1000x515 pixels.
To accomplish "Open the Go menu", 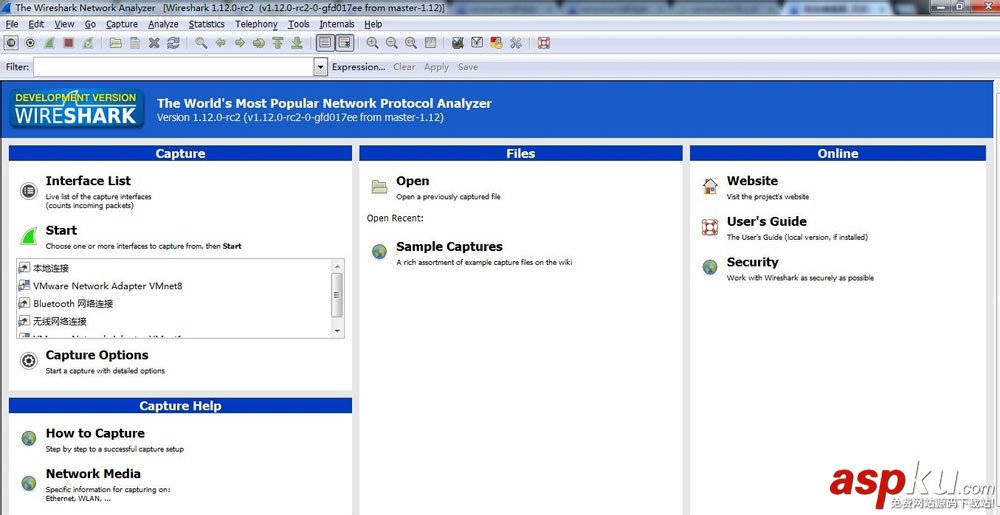I will [90, 24].
